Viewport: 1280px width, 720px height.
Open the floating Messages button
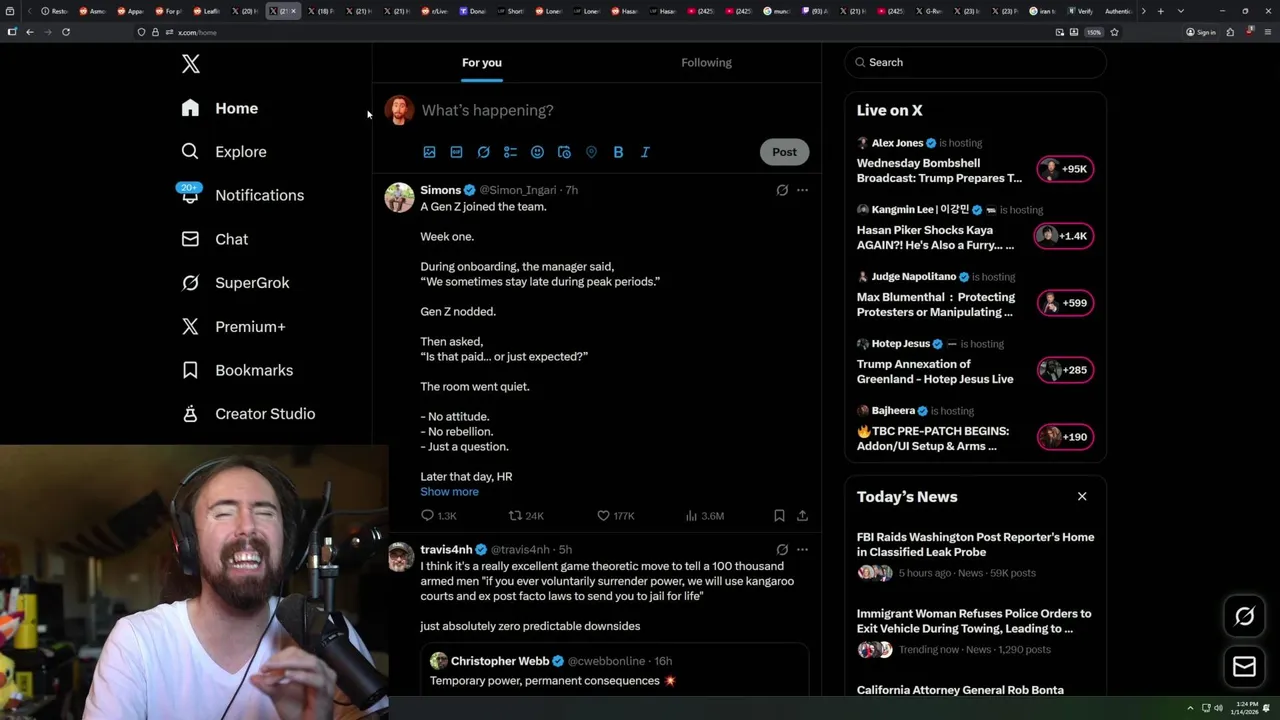click(x=1244, y=667)
